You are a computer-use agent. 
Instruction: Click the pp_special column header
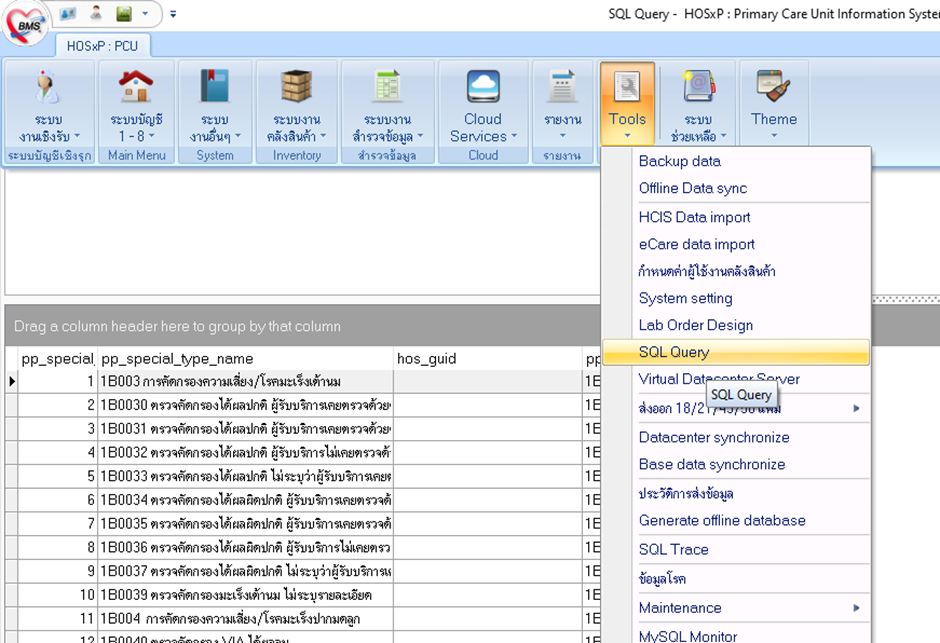58,358
